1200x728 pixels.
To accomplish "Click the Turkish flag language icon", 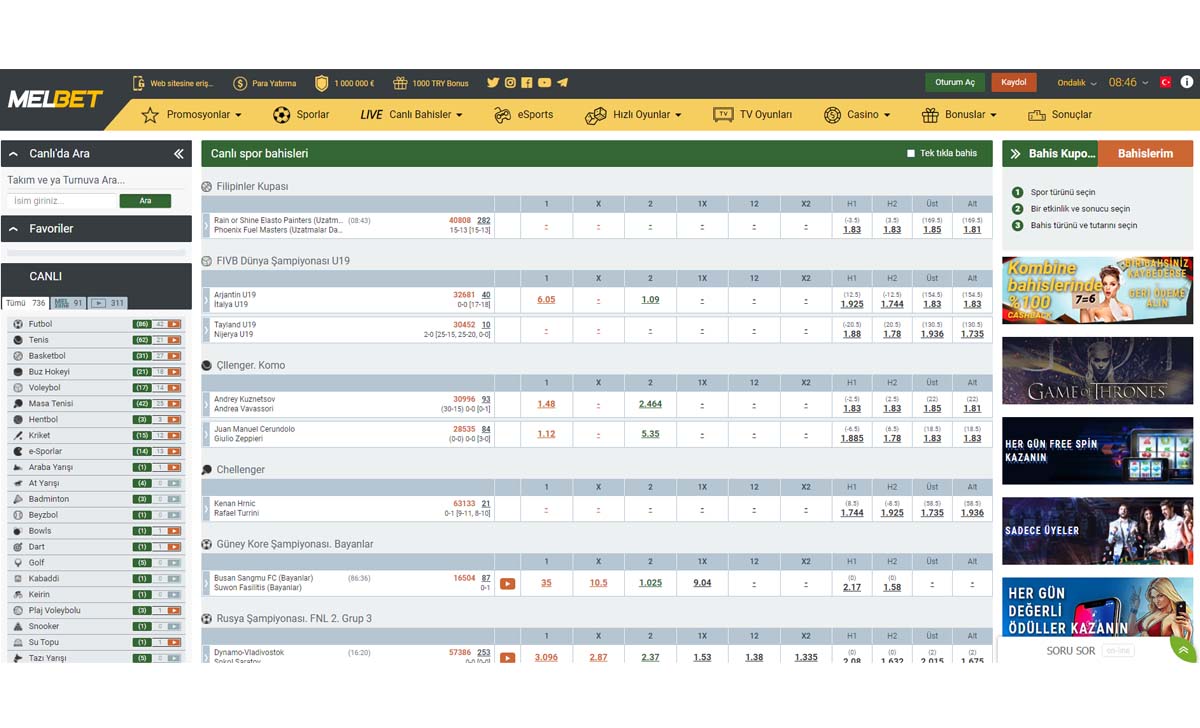I will pos(1165,82).
